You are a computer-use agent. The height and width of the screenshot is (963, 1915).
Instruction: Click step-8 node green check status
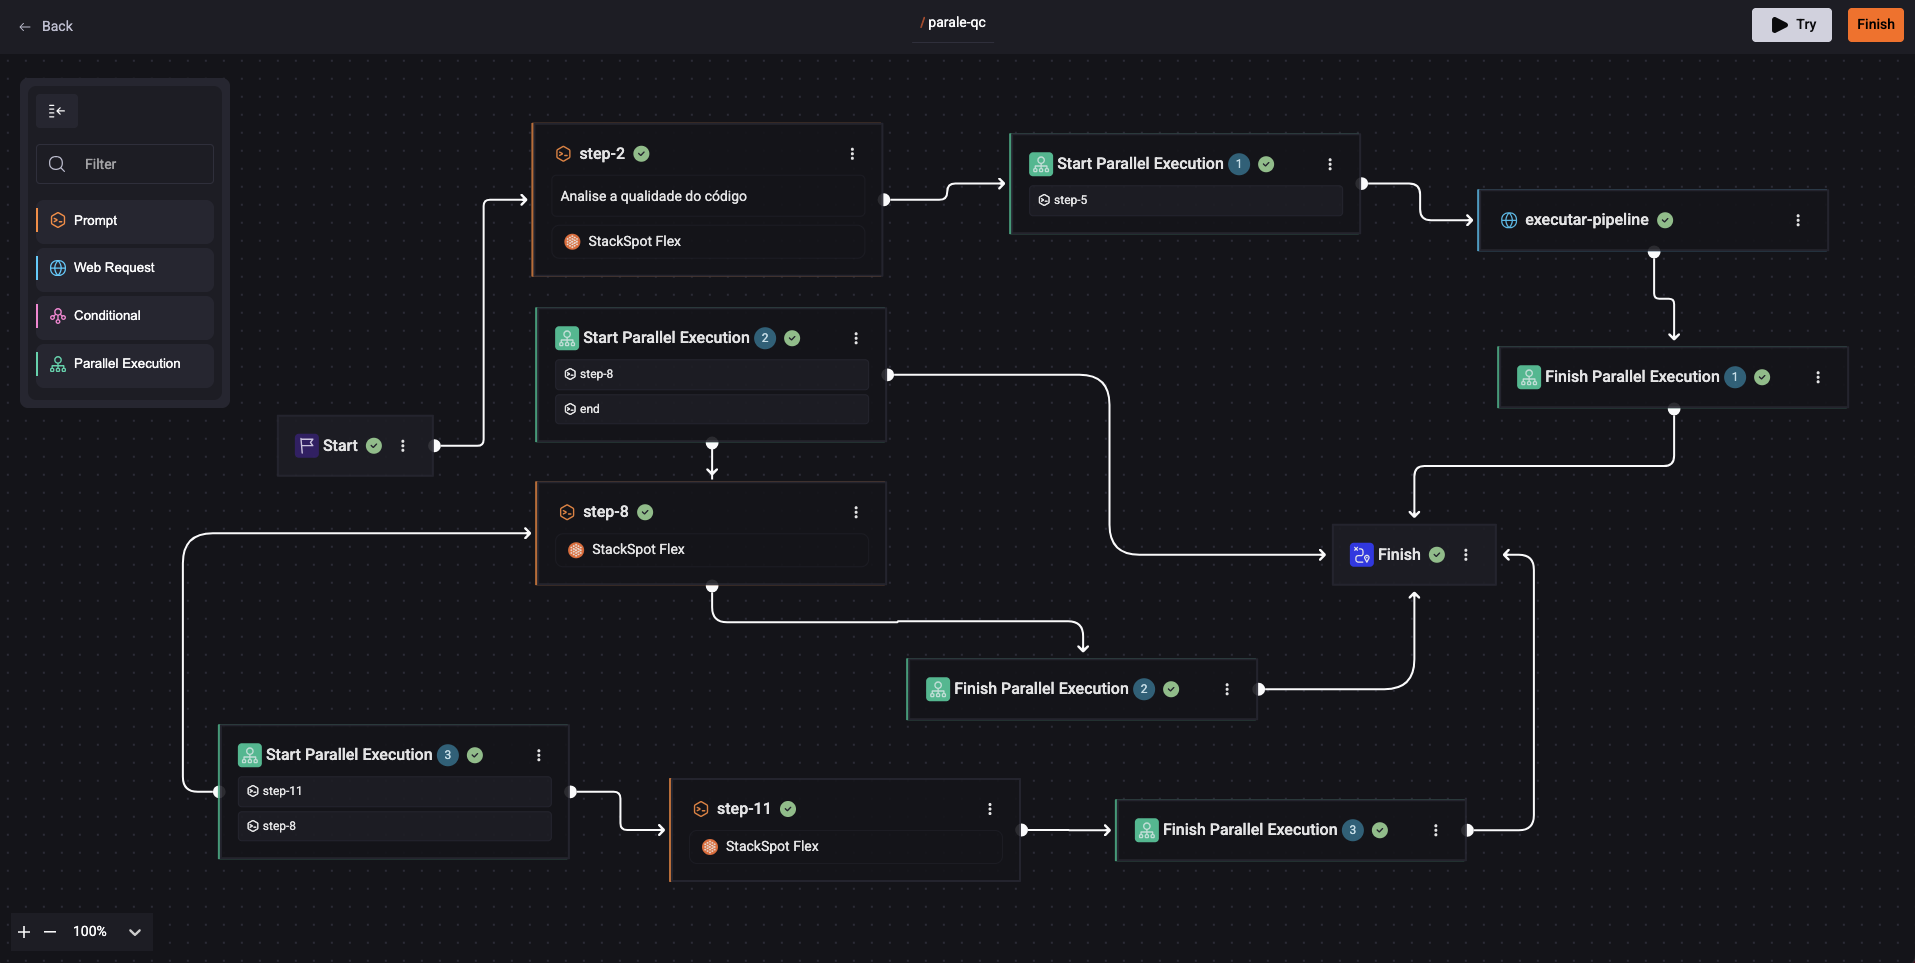coord(645,512)
